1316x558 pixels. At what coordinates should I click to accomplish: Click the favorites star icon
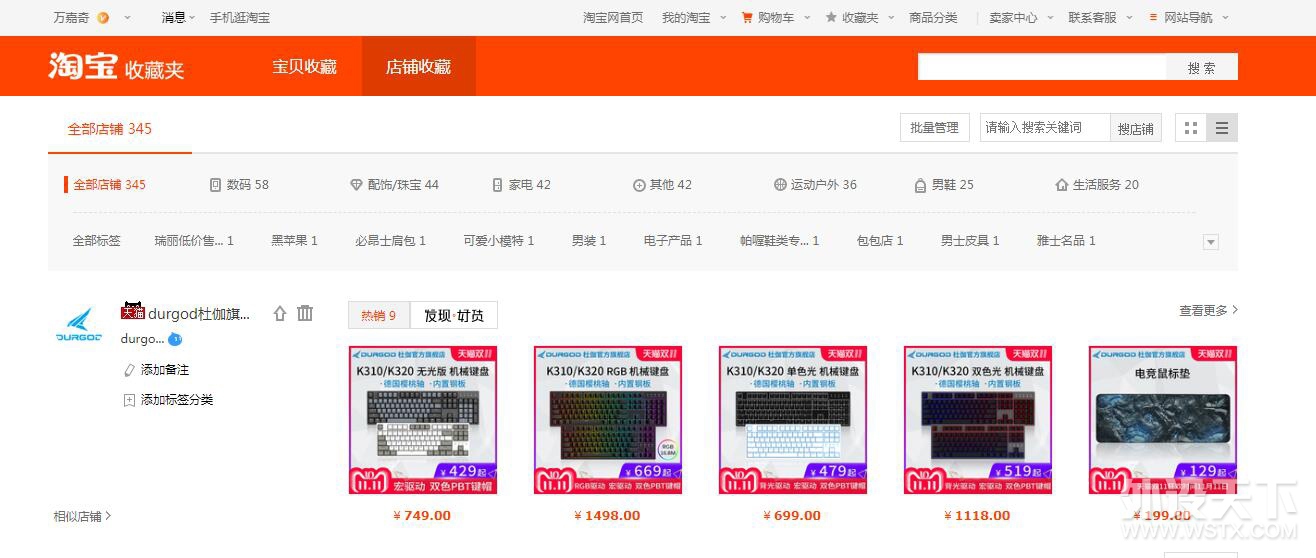coord(831,17)
